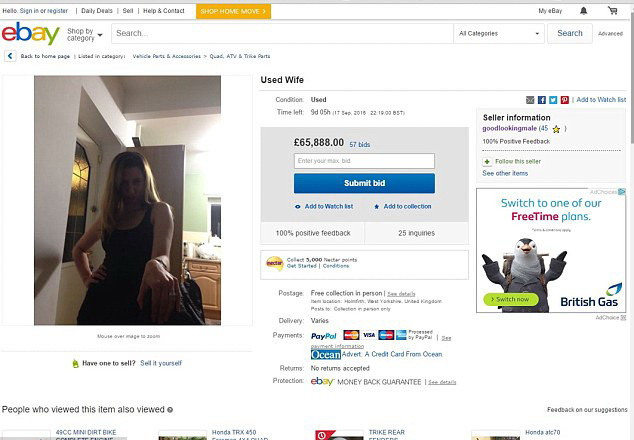This screenshot has height=440, width=634.
Task: Open the shopping cart
Action: (x=612, y=10)
